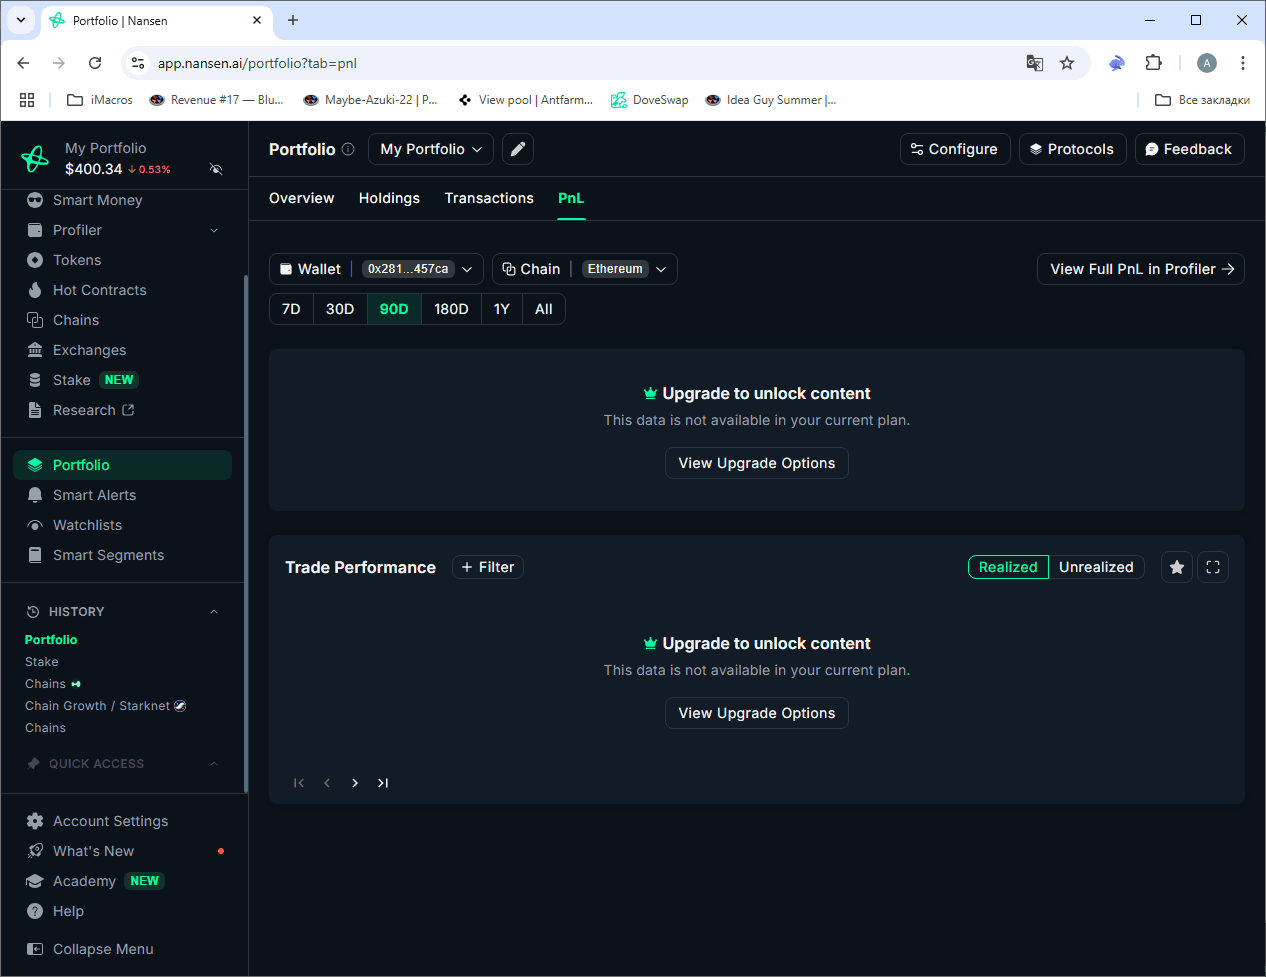Open Exchanges in sidebar
Viewport: 1266px width, 977px height.
(x=89, y=350)
